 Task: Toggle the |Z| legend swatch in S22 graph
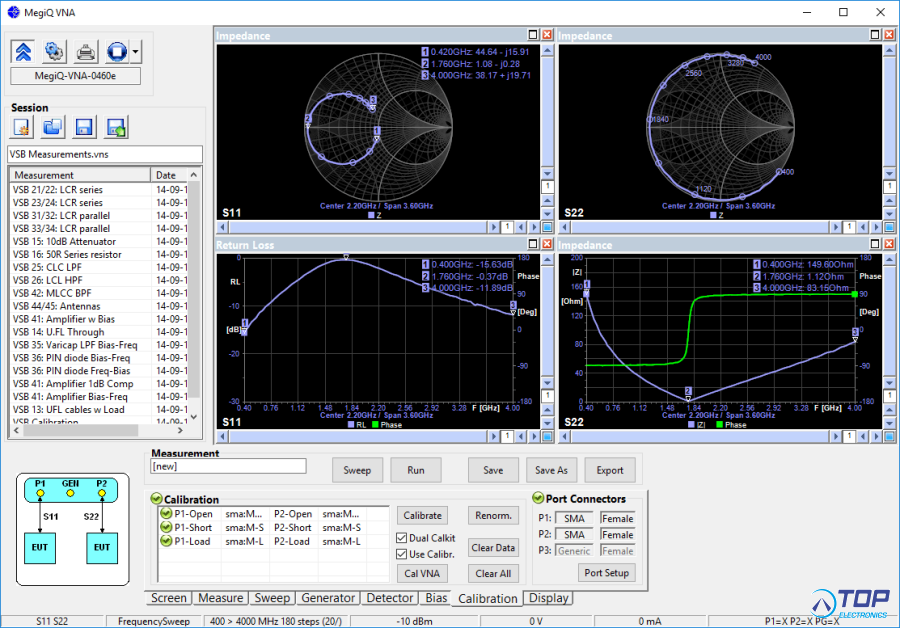click(691, 425)
